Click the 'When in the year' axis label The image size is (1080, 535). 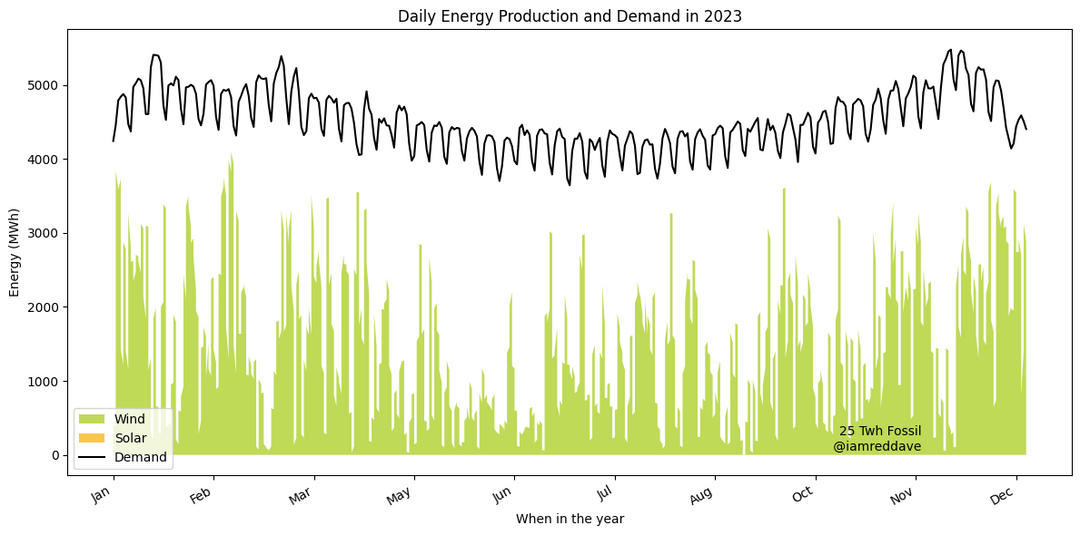point(569,519)
